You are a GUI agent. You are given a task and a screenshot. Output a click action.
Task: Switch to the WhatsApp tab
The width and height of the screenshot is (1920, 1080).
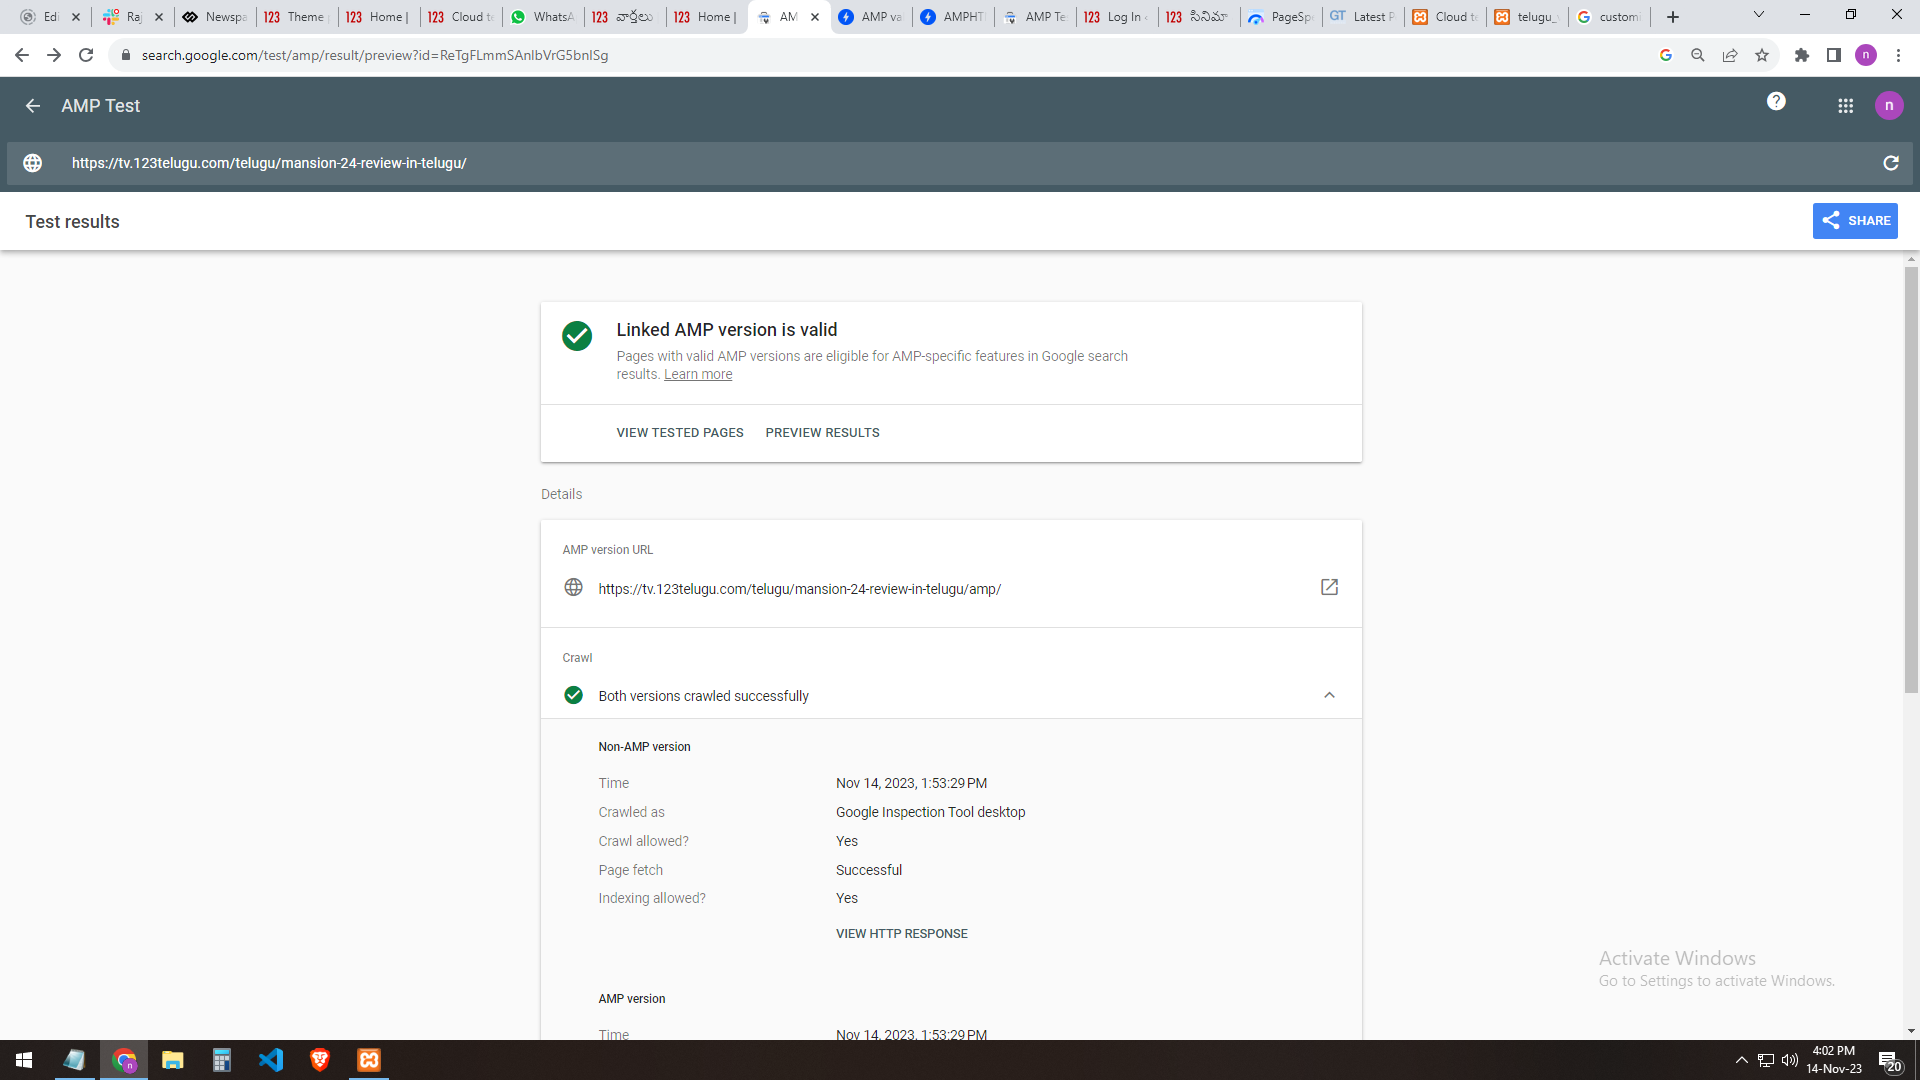pos(543,17)
